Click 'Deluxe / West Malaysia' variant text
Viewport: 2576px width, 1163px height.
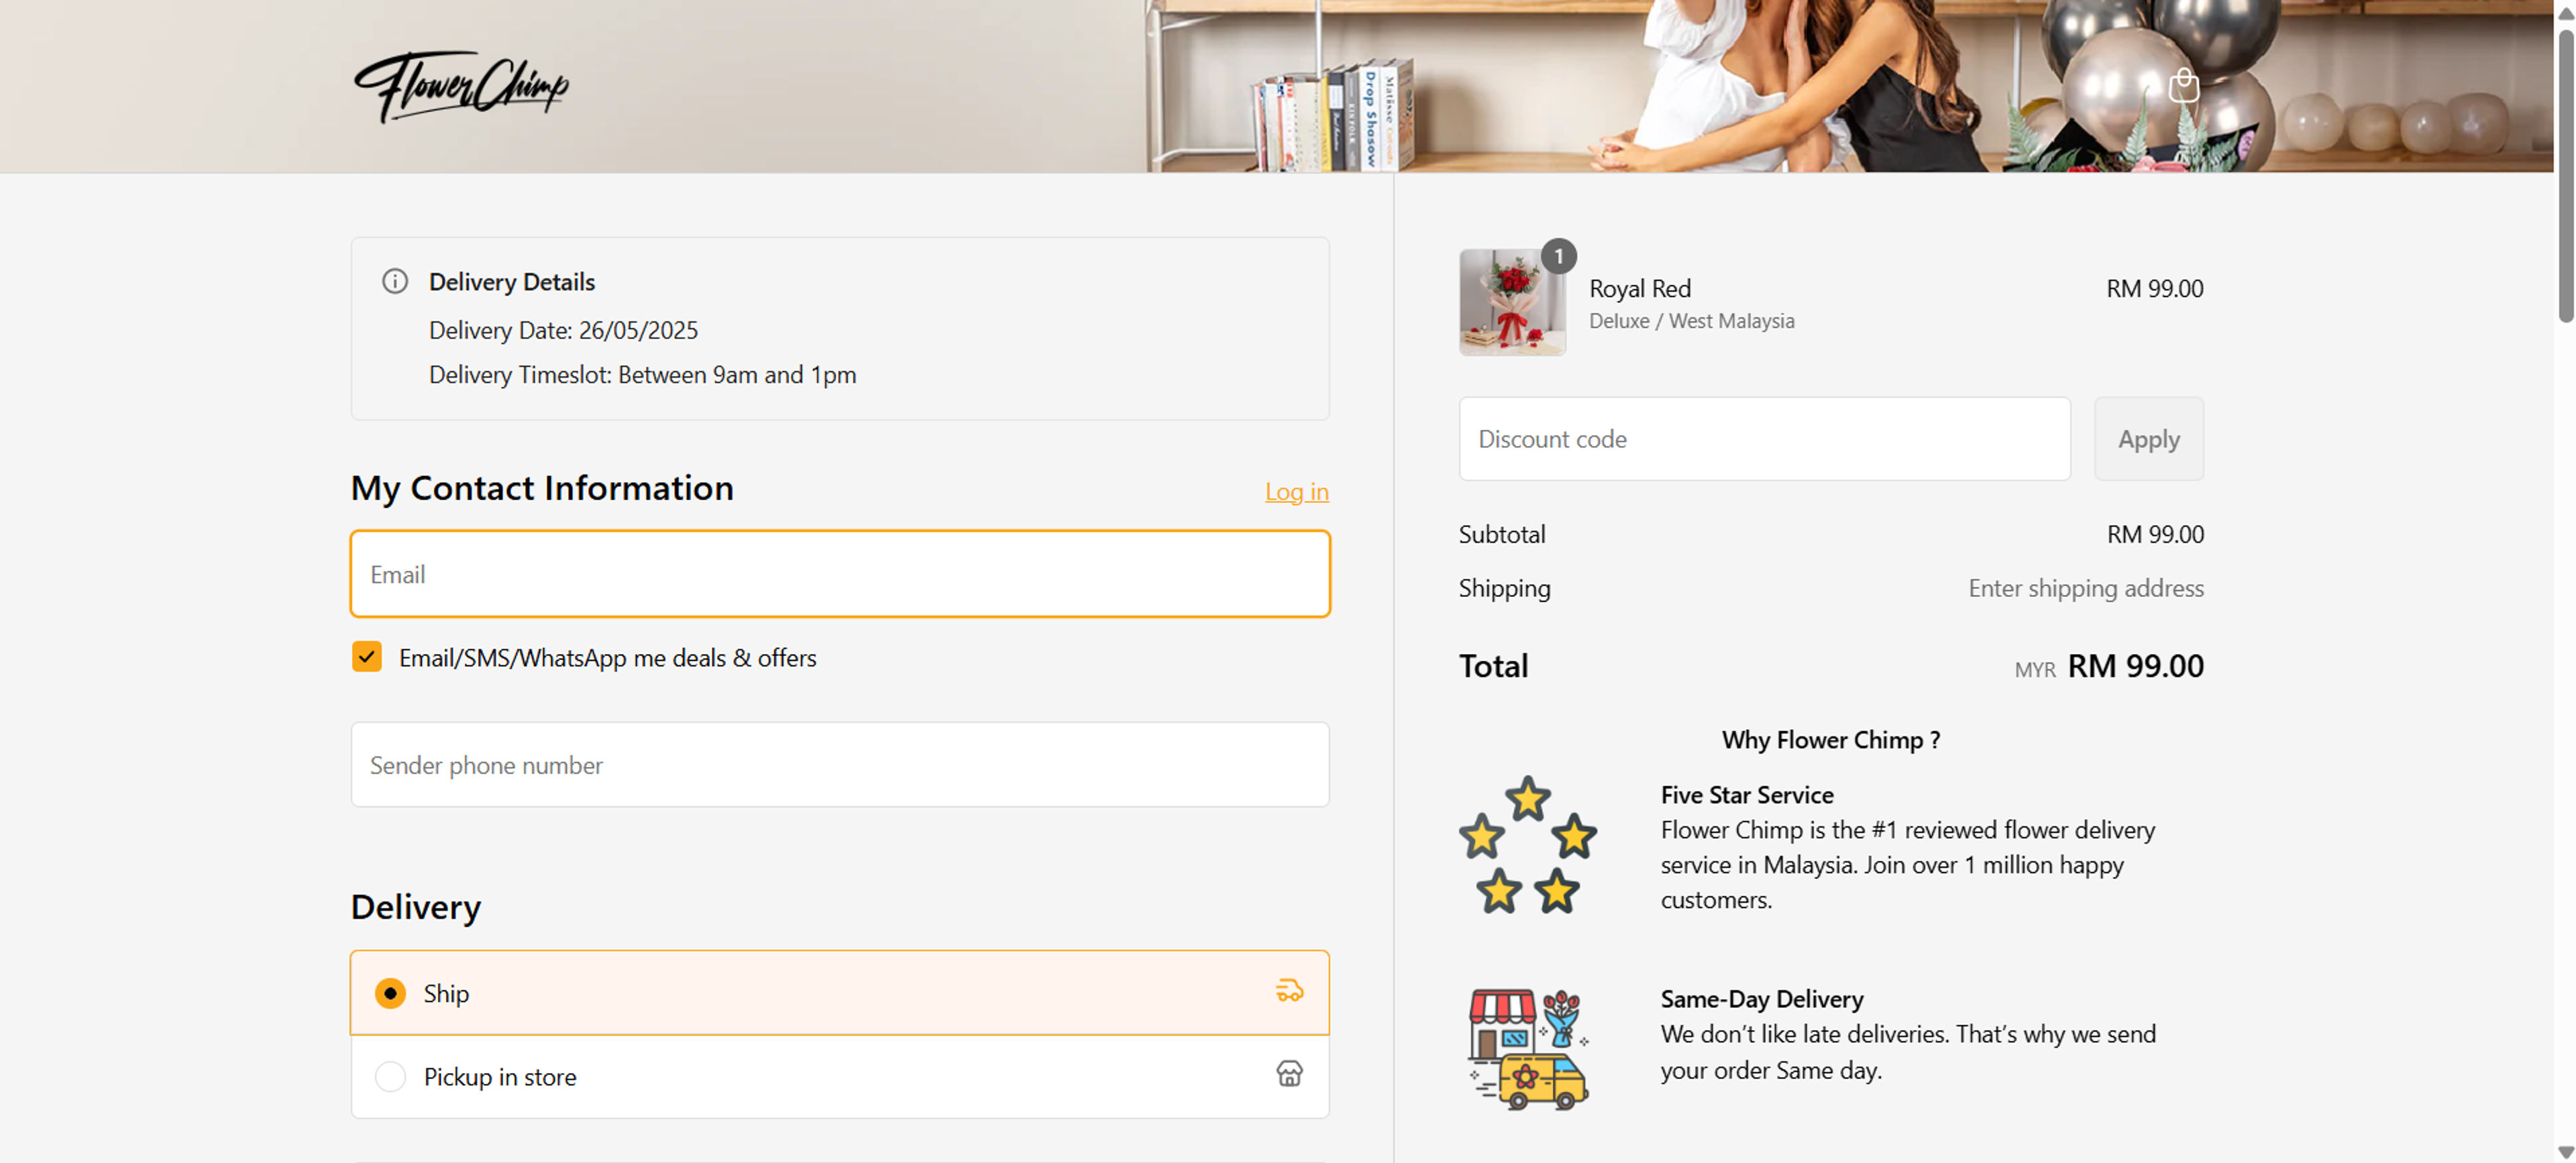[x=1691, y=321]
